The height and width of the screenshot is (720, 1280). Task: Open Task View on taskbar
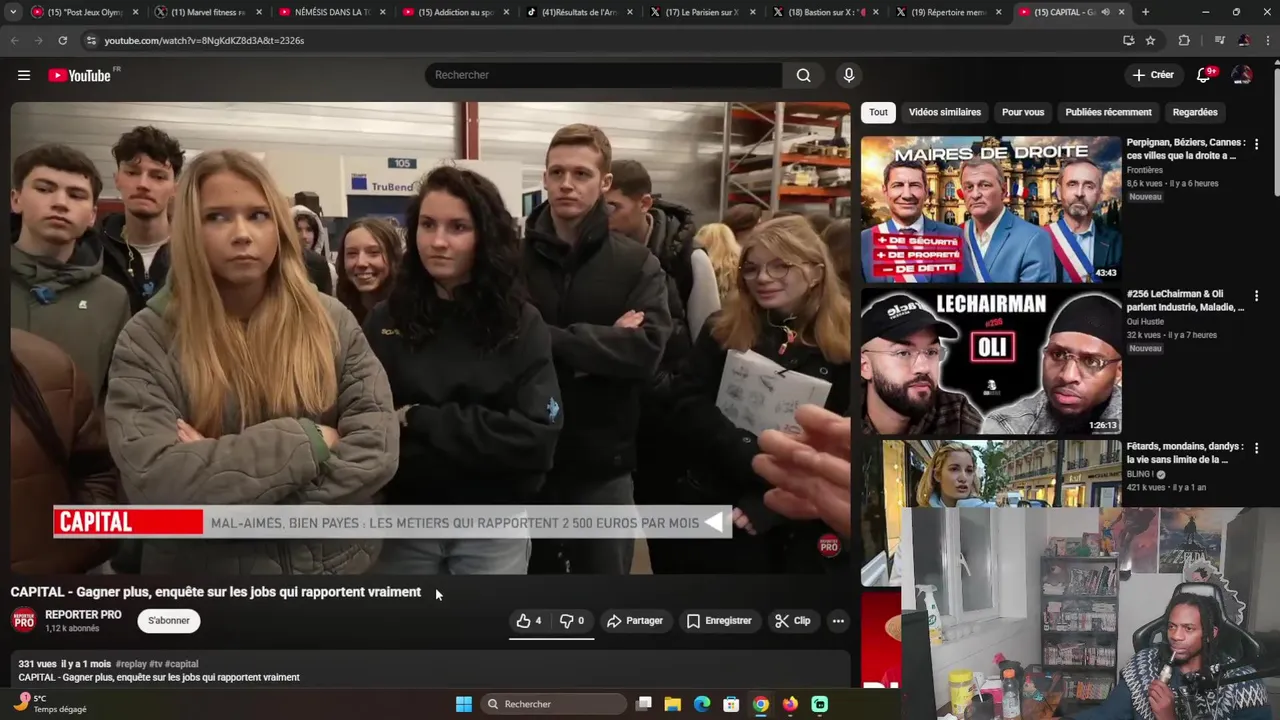[644, 704]
